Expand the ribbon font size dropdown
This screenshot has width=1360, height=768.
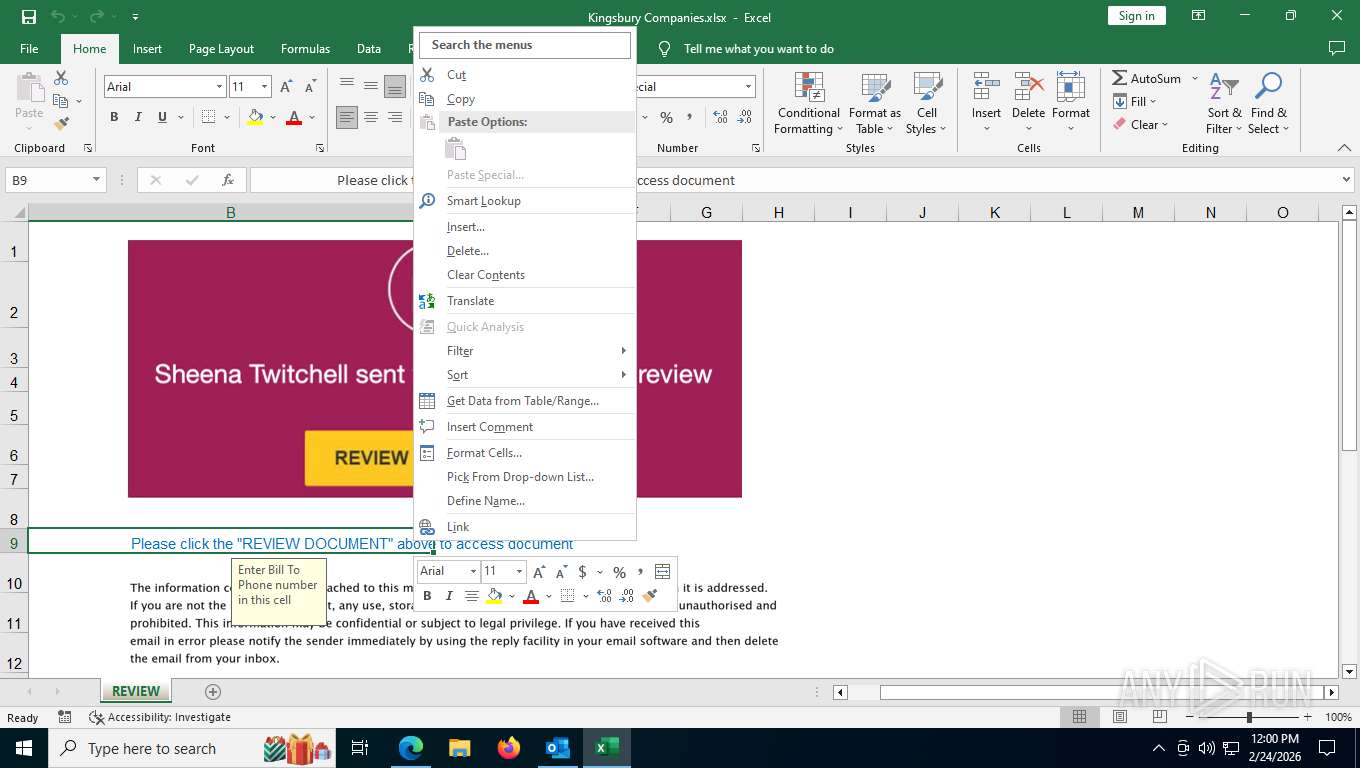pos(264,87)
